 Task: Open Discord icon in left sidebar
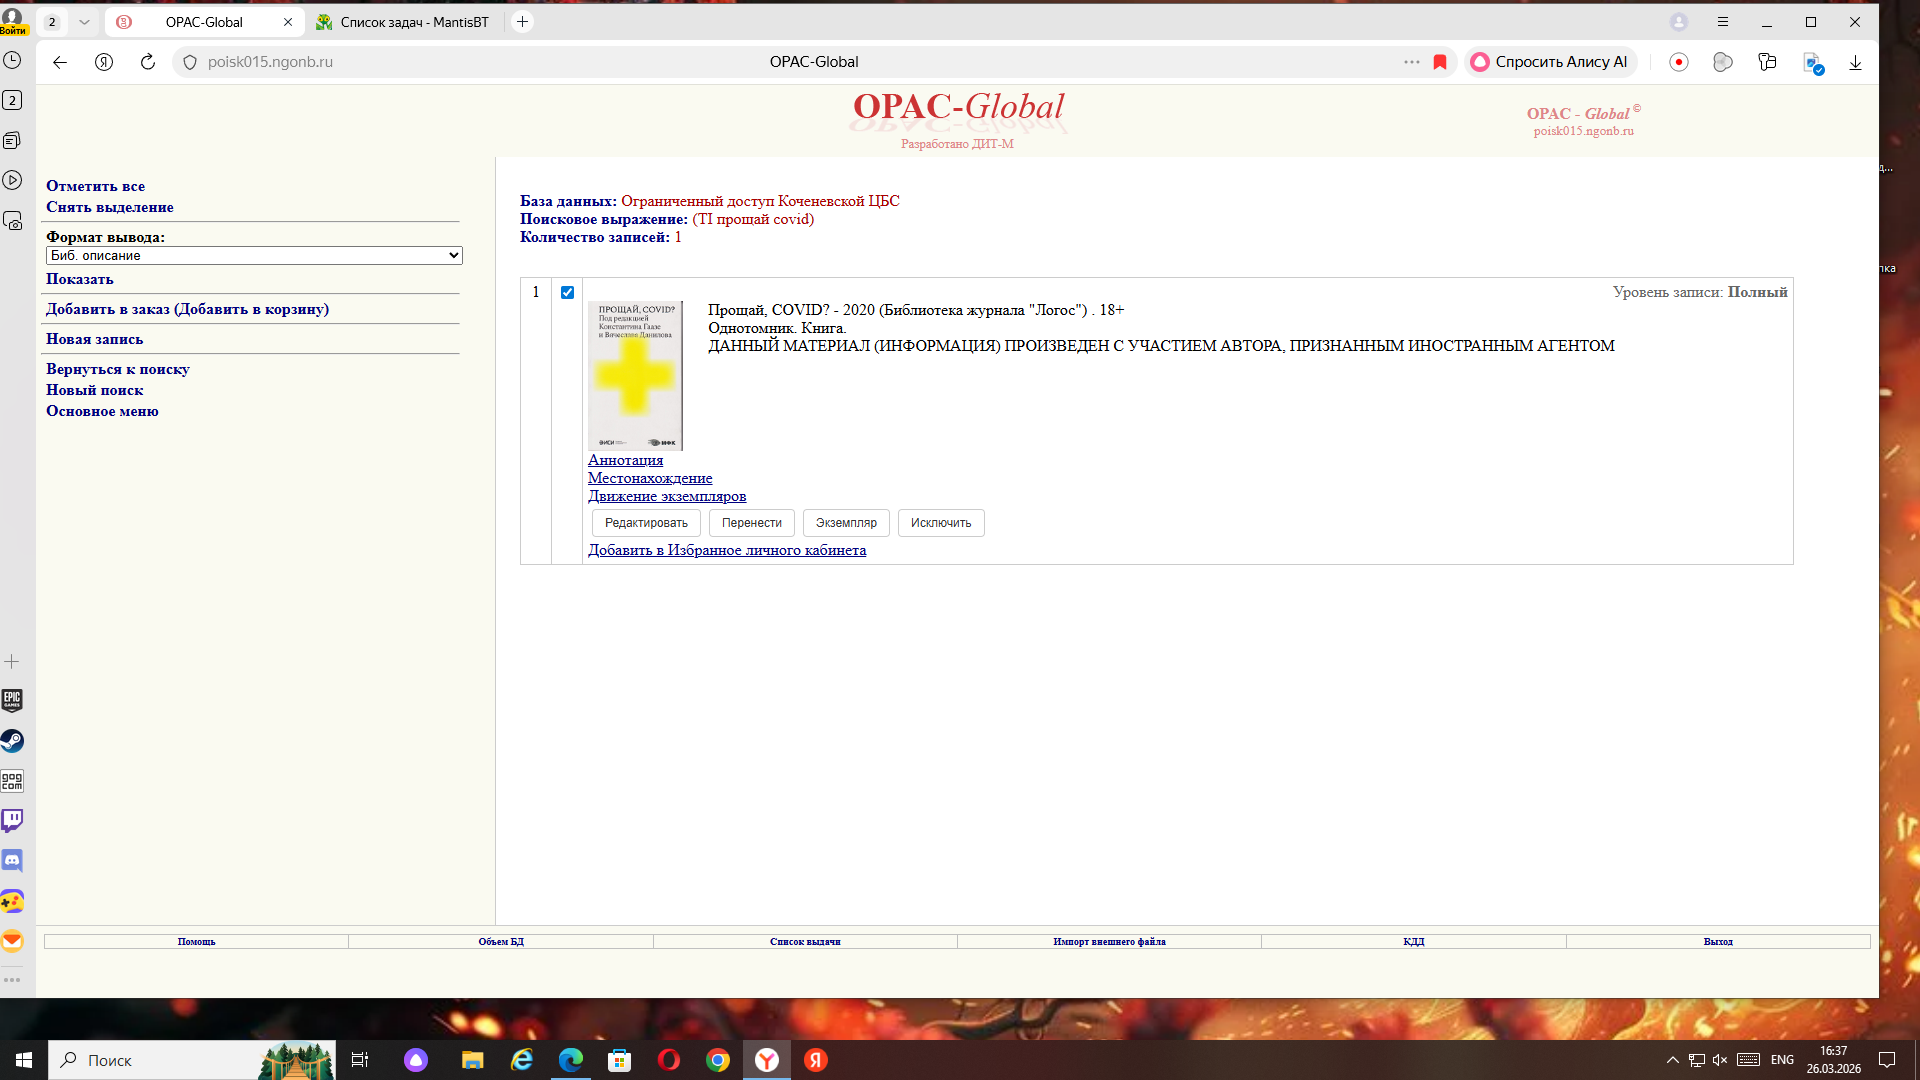point(12,861)
